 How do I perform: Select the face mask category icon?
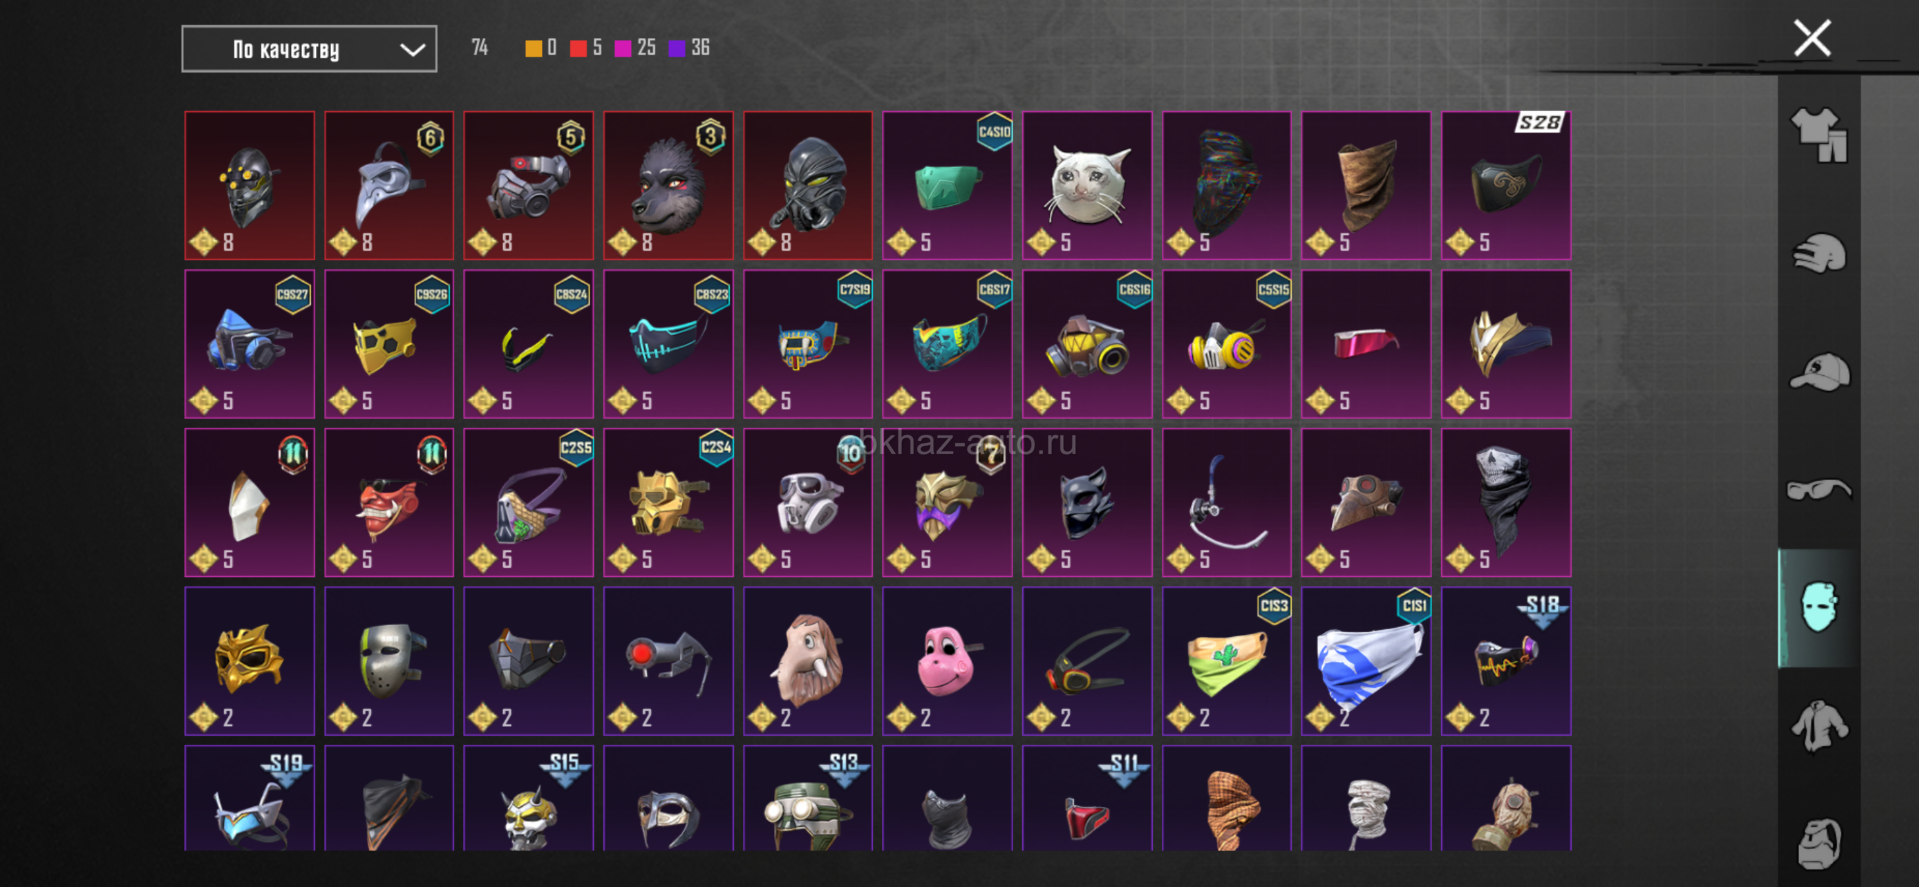pos(1819,607)
